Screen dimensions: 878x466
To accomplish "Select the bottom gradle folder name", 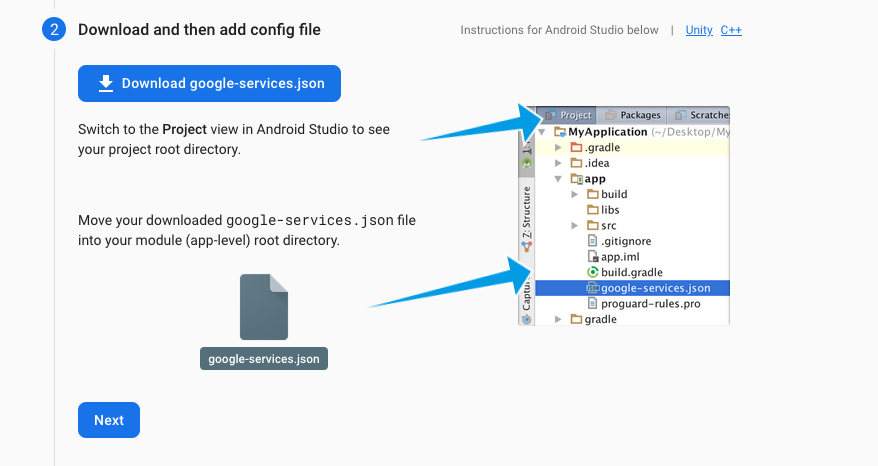I will (x=601, y=319).
